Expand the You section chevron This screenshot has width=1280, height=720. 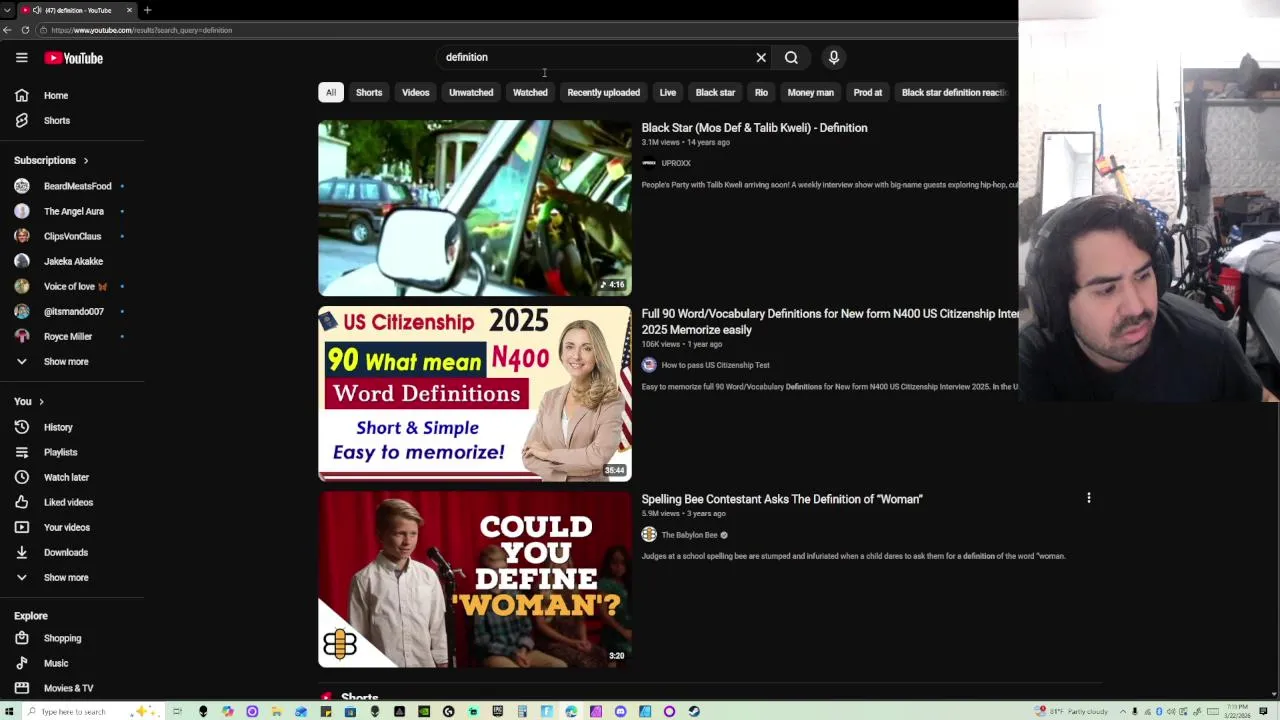point(41,401)
